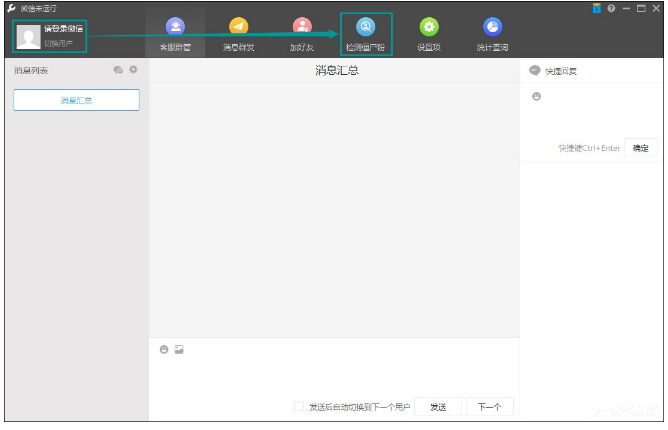Open 检测僵尸粉 zombie fan detection
This screenshot has width=668, height=430.
pos(365,34)
